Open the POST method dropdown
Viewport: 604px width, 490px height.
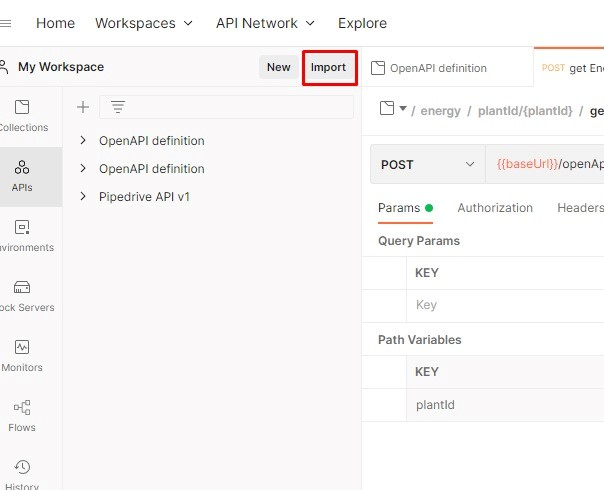point(428,165)
